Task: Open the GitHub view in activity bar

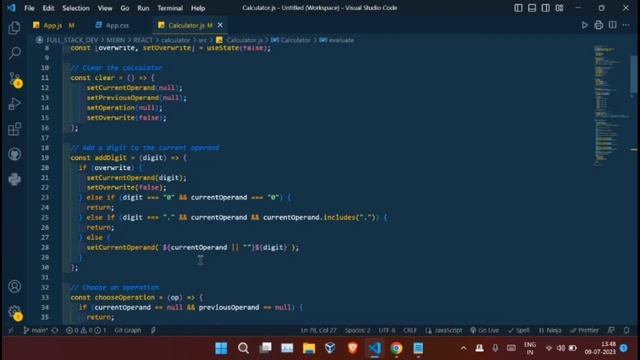Action: (15, 154)
